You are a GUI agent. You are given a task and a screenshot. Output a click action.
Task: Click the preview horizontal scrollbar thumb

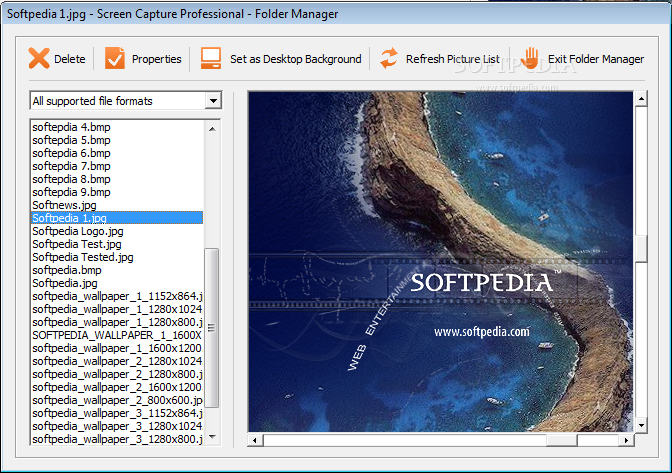562,440
